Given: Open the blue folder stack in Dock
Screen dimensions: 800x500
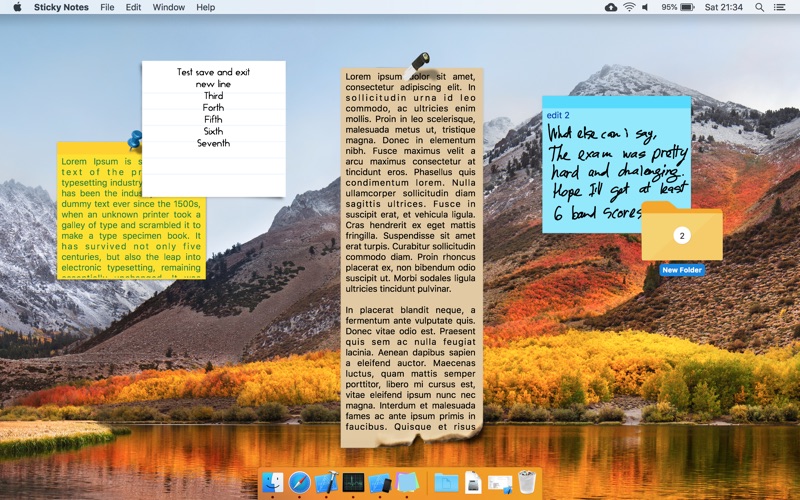Looking at the screenshot, I should click(446, 482).
